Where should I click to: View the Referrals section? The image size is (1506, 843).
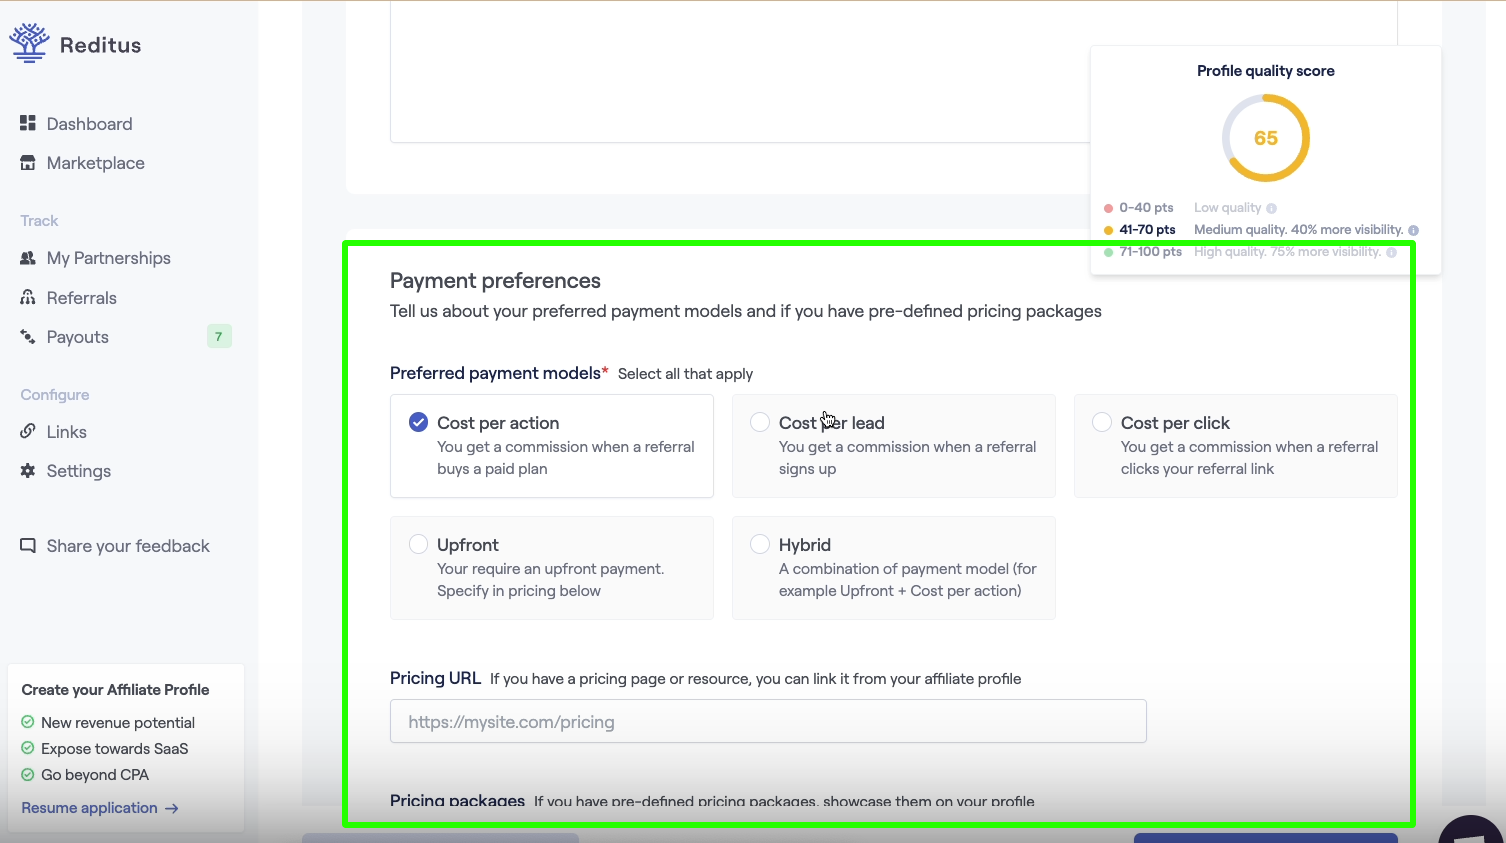(80, 297)
